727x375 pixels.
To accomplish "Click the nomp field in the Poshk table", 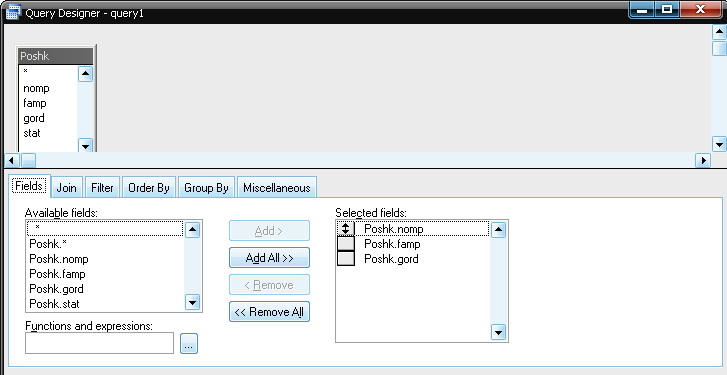I will click(48, 88).
